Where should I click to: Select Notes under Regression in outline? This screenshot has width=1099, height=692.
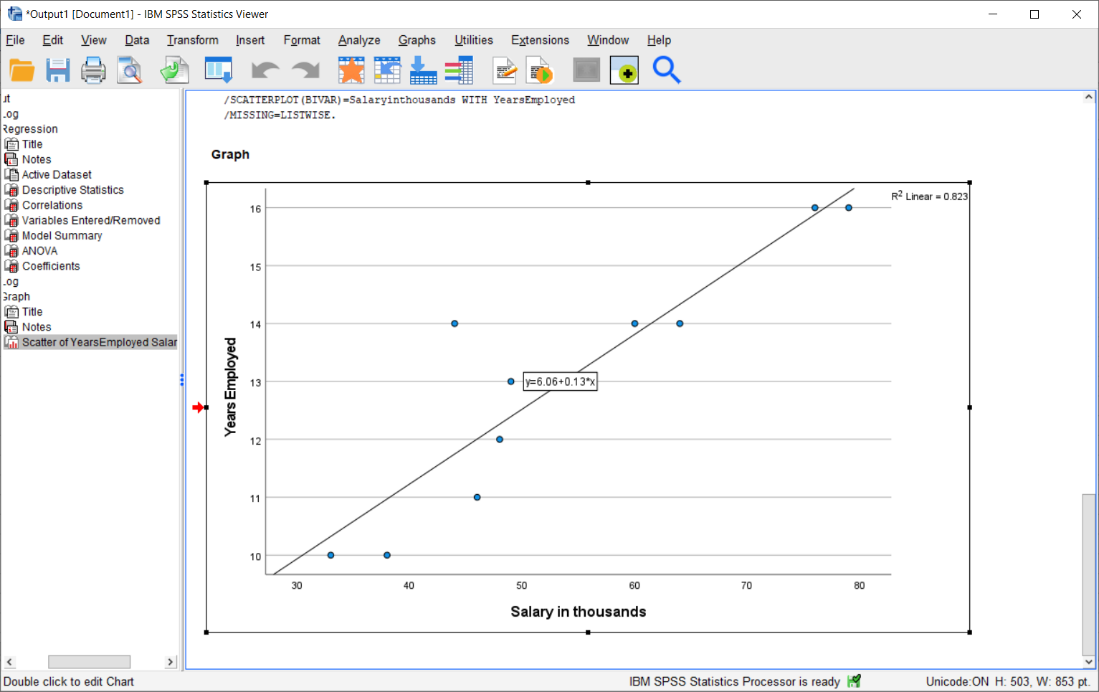[36, 159]
